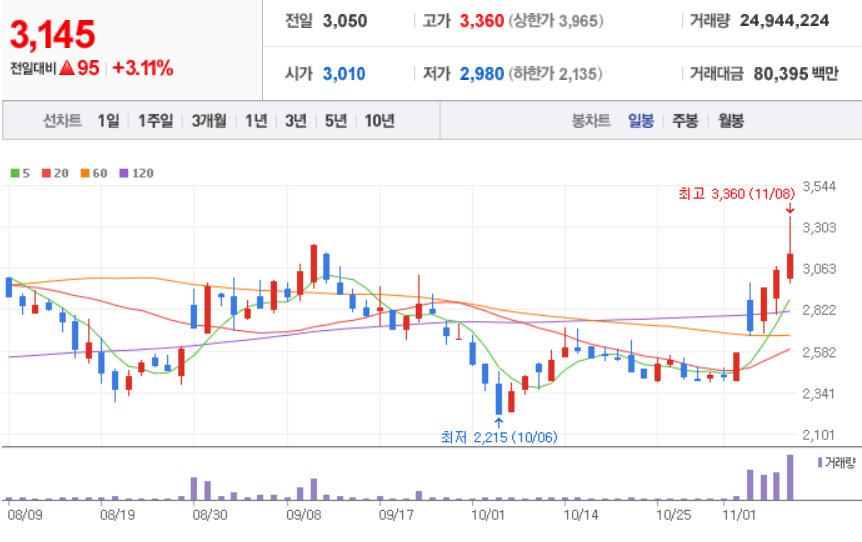The width and height of the screenshot is (862, 542).
Task: Click the 전일 value 3,050
Action: tap(345, 21)
